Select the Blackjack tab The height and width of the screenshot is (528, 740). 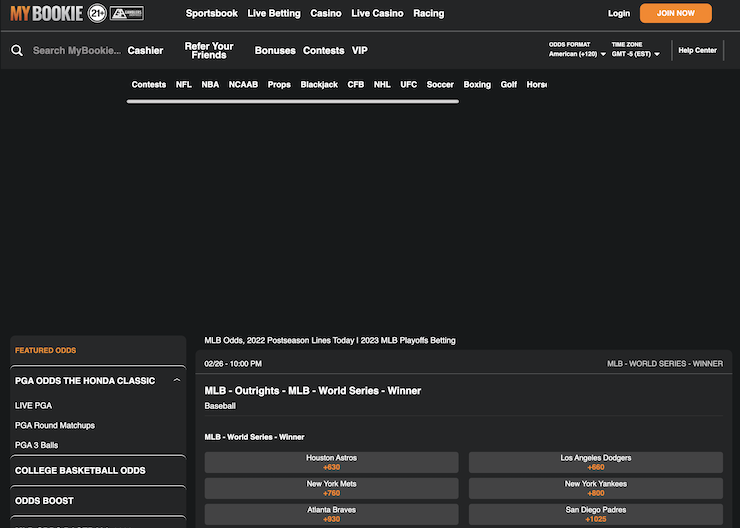319,84
